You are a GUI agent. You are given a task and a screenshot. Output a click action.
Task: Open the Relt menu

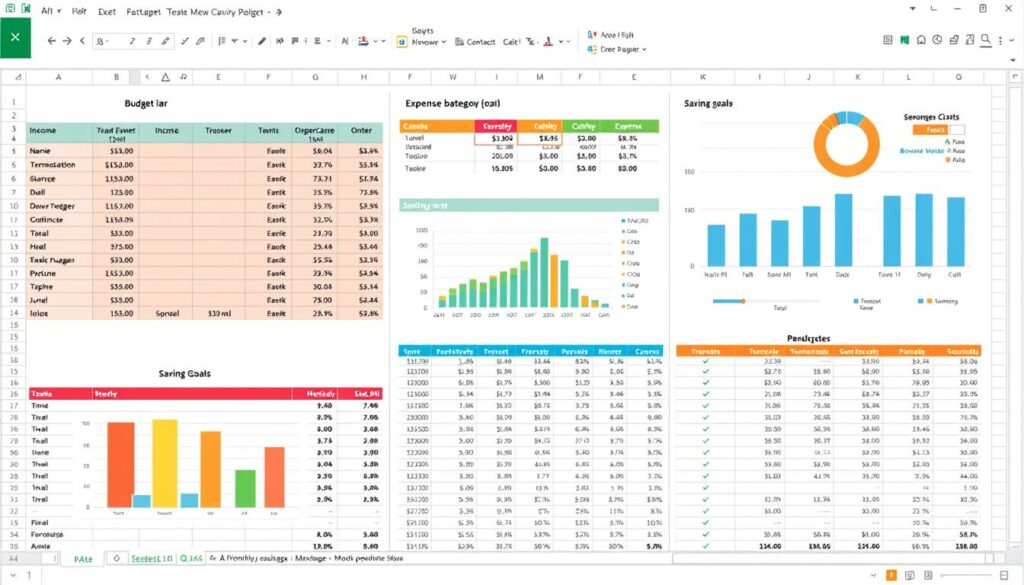pos(79,11)
